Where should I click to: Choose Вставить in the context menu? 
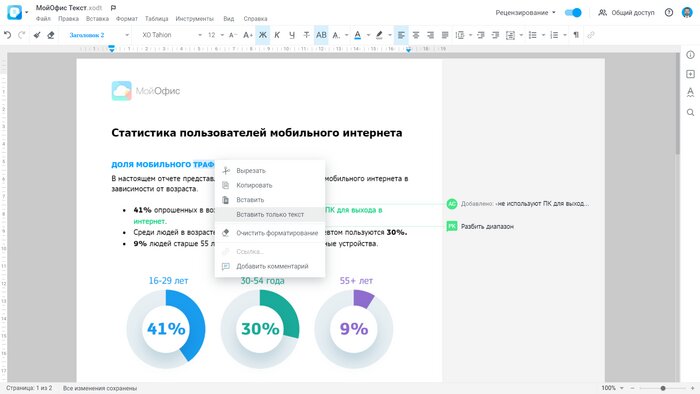tap(270, 200)
